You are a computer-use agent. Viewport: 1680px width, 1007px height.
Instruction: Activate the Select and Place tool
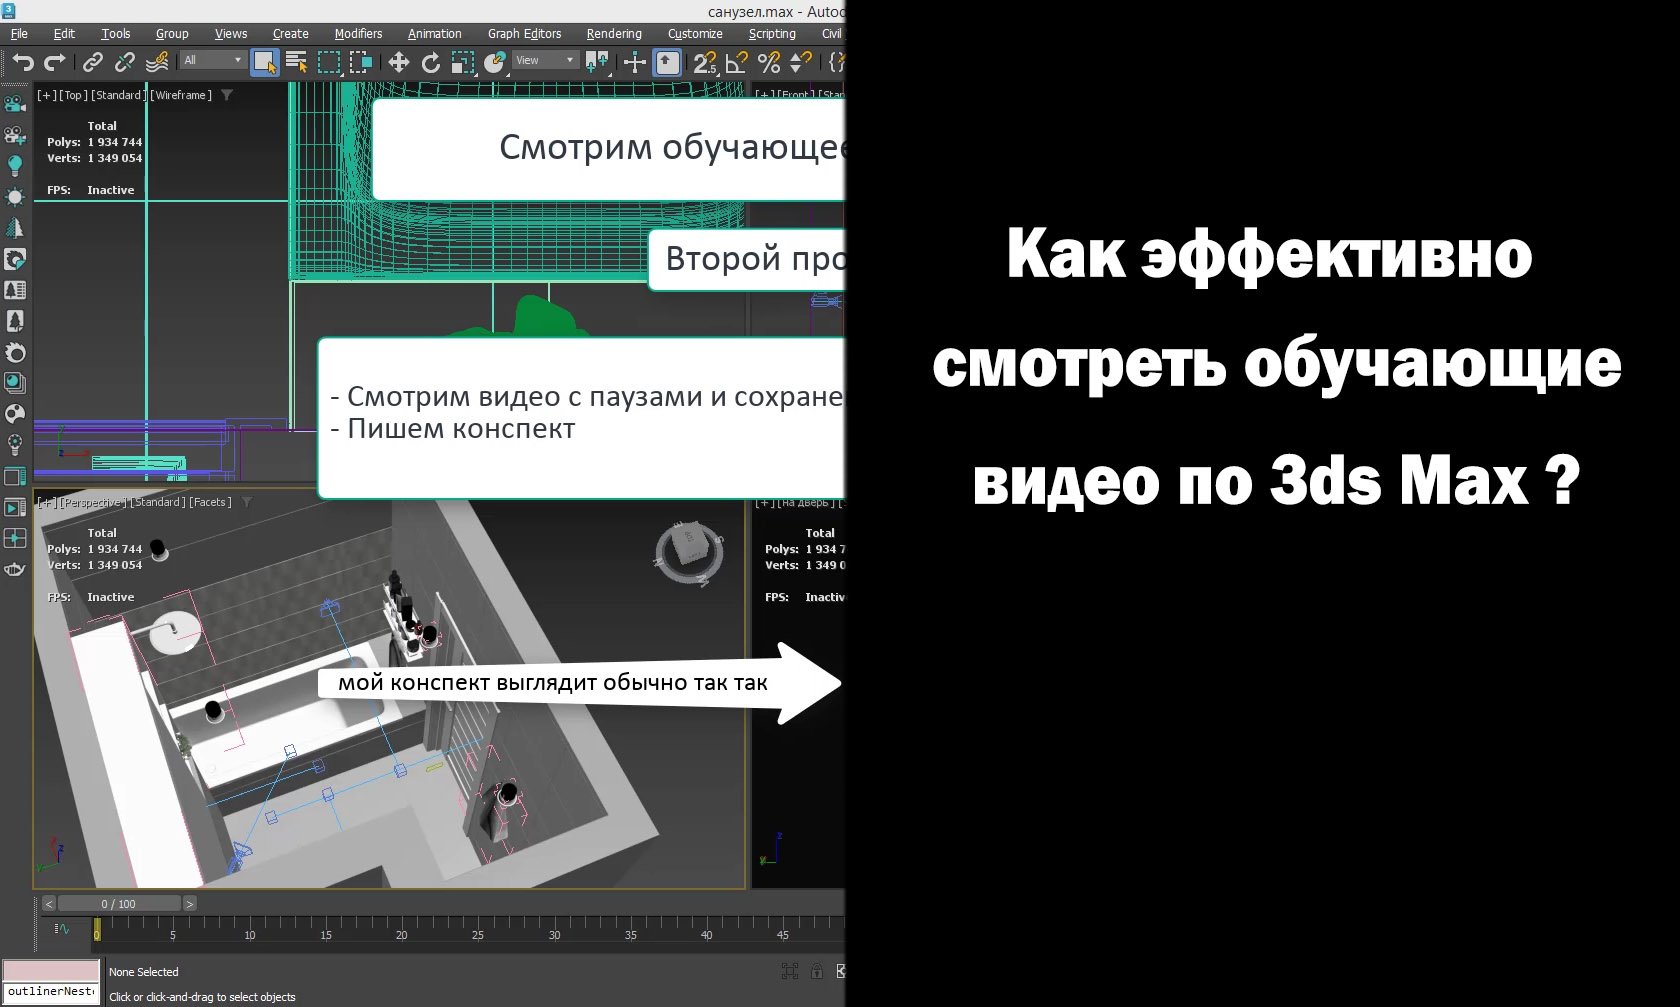point(495,63)
